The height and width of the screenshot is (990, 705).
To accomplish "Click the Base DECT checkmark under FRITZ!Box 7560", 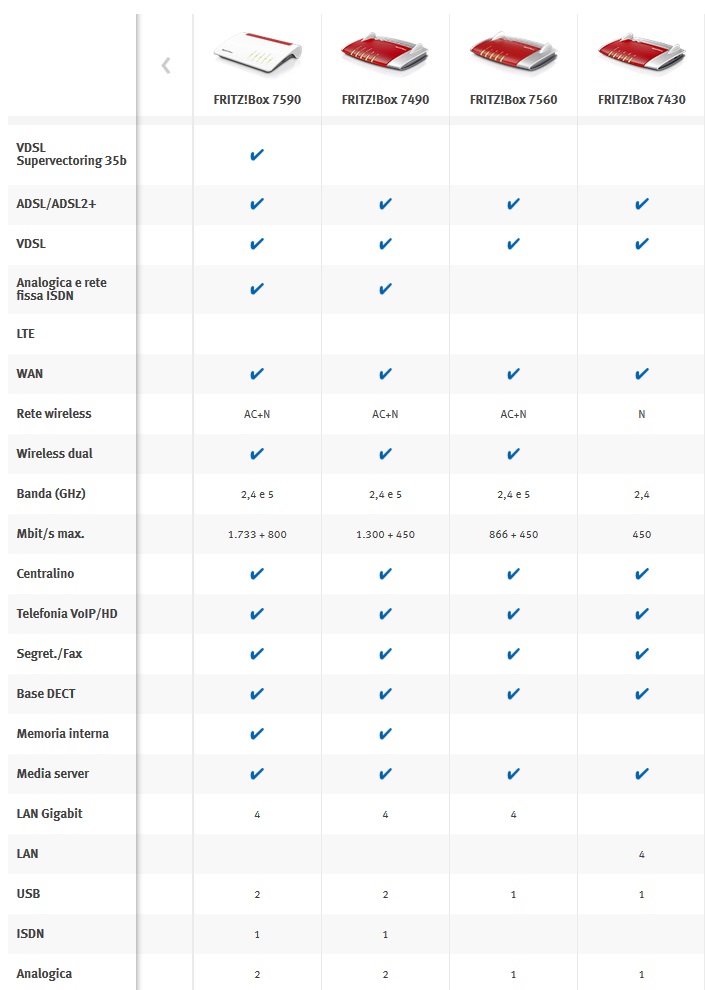I will (513, 694).
